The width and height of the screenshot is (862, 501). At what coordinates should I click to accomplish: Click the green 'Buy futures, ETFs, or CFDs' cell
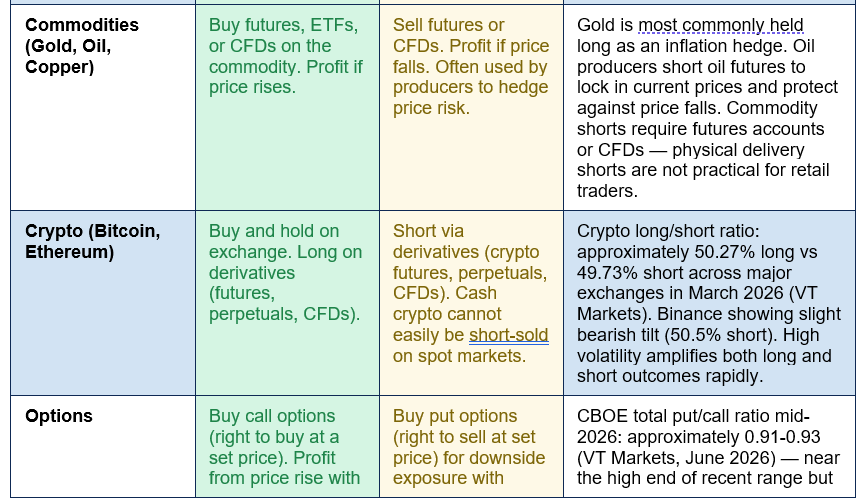(288, 108)
